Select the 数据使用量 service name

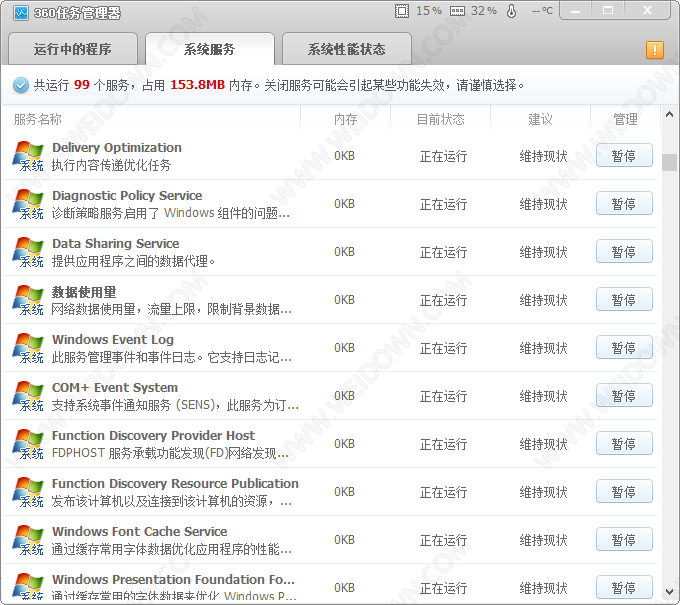tap(84, 292)
